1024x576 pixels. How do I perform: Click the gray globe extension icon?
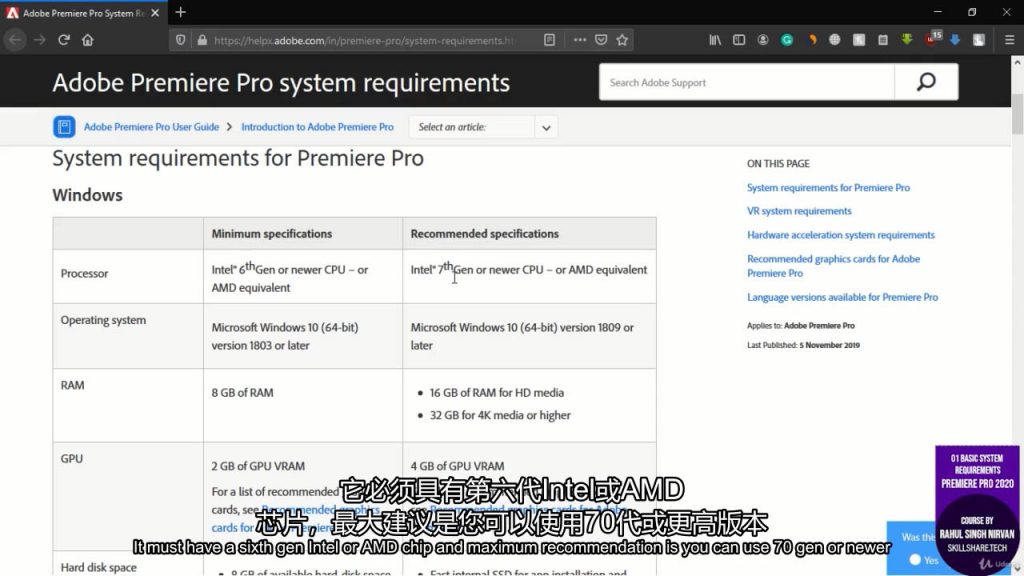click(835, 40)
